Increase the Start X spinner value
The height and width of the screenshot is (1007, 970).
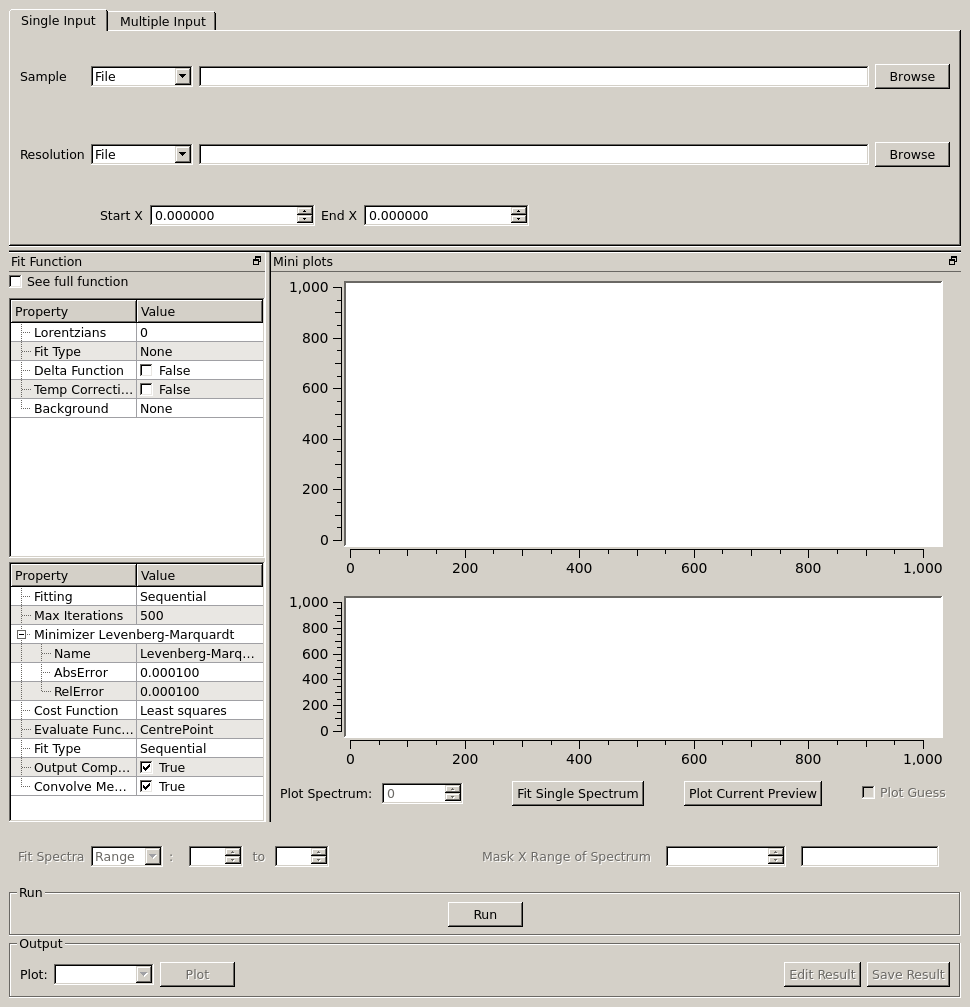coord(304,211)
